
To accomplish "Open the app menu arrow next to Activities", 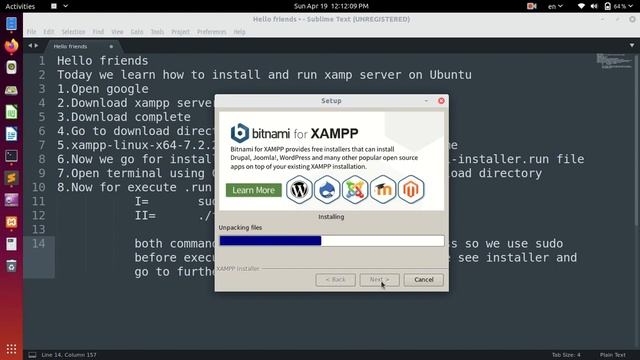I will click(65, 6).
